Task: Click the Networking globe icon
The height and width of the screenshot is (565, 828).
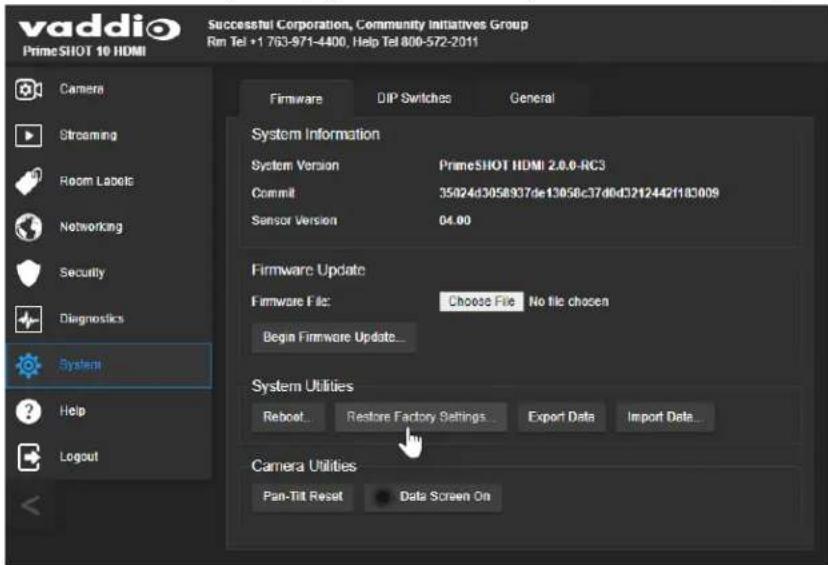Action: click(x=29, y=227)
